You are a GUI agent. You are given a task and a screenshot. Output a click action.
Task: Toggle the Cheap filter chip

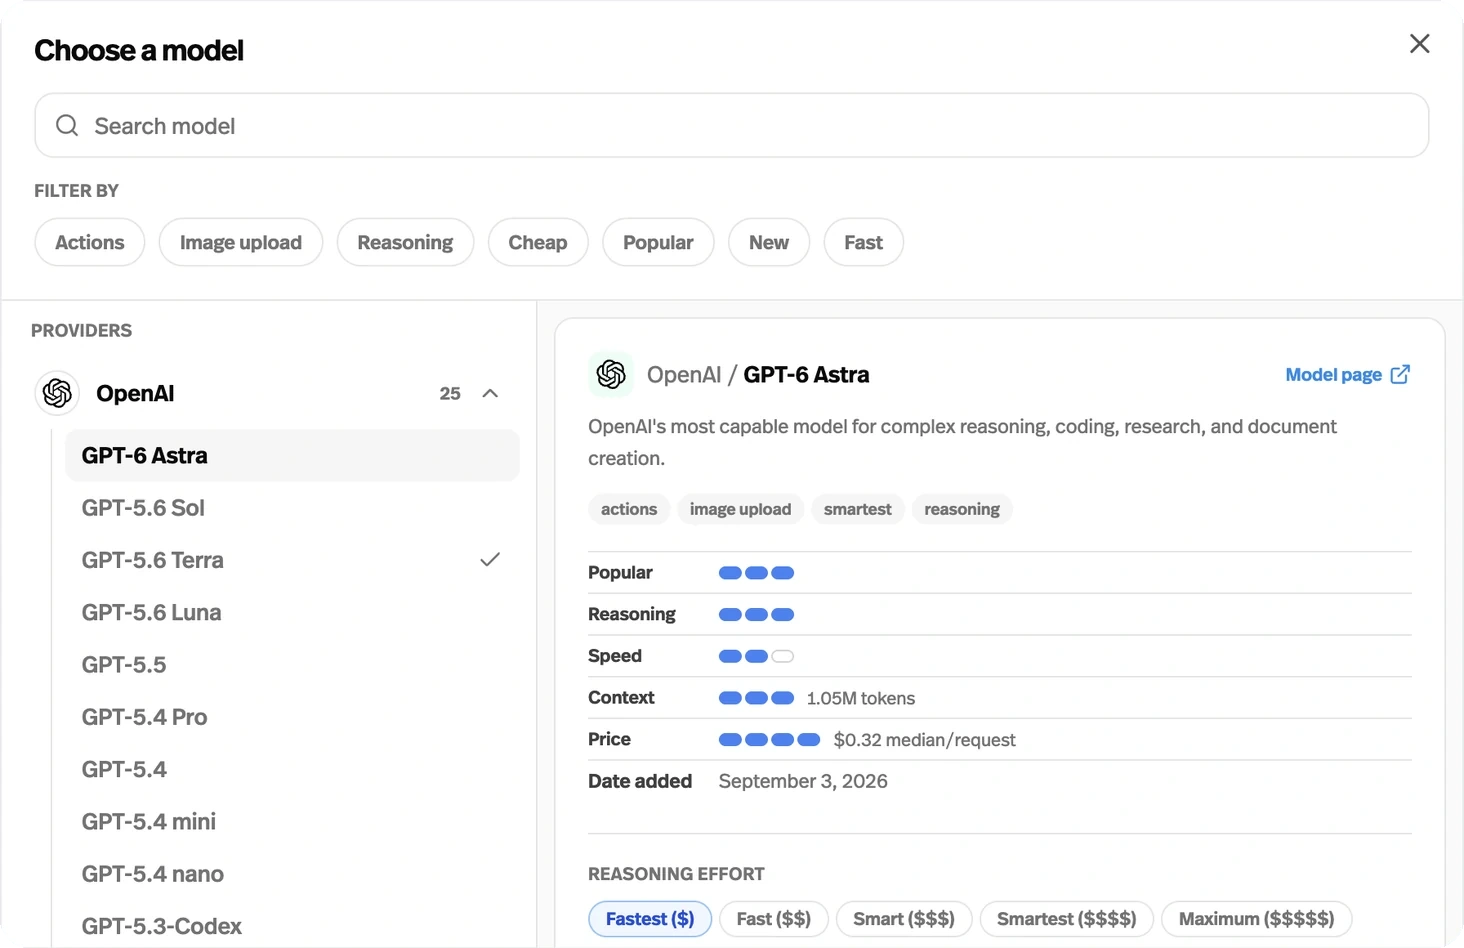pos(538,242)
